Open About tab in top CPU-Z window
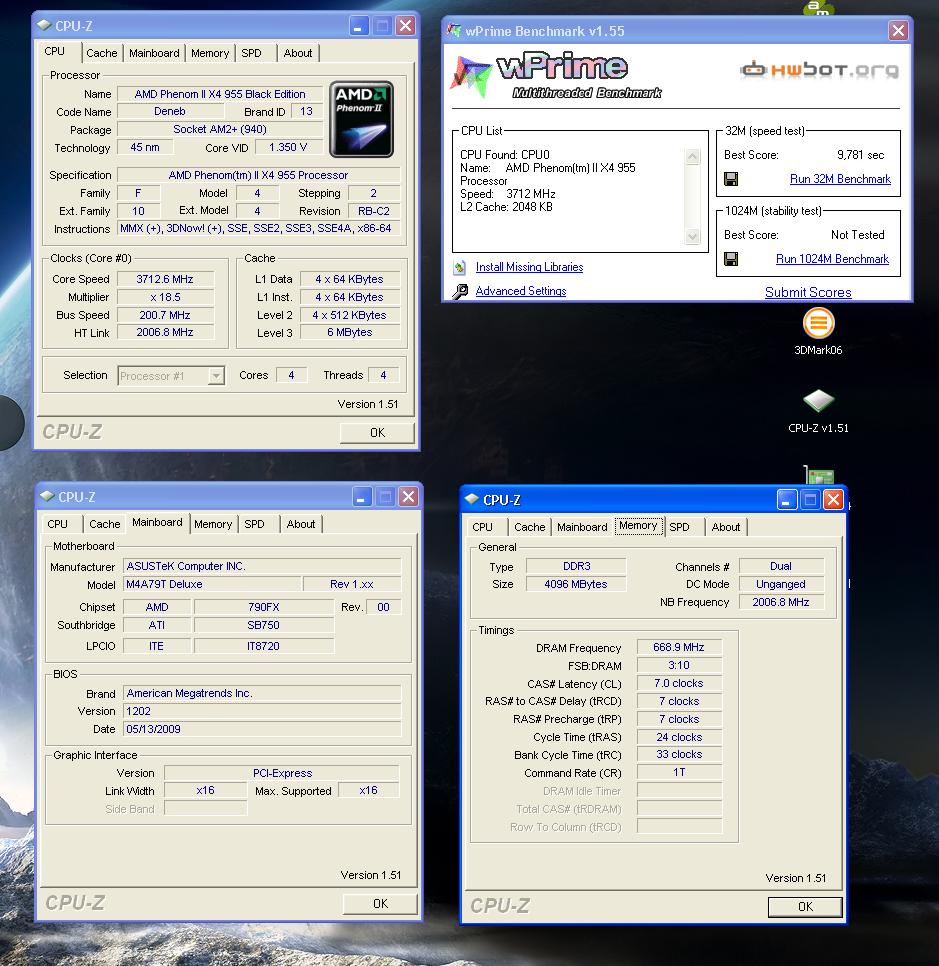 [298, 53]
